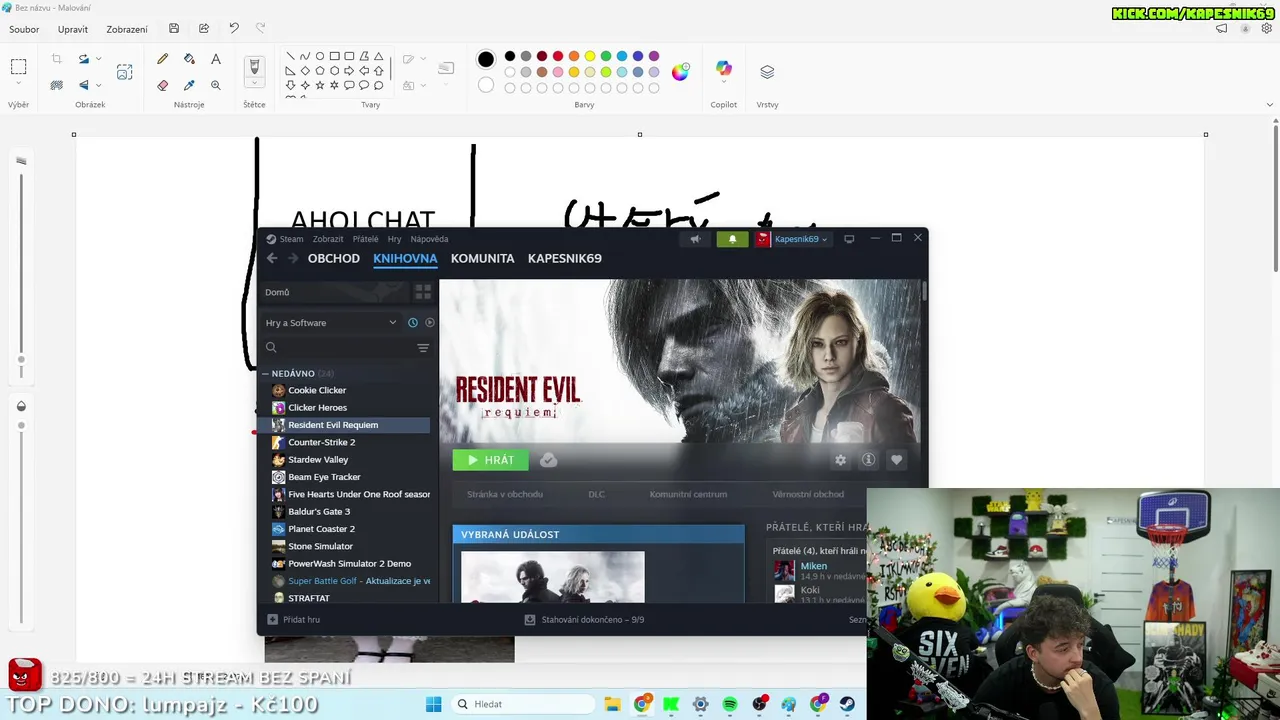Toggle ready-to-play filter in Steam library
This screenshot has width=1280, height=720.
[429, 323]
